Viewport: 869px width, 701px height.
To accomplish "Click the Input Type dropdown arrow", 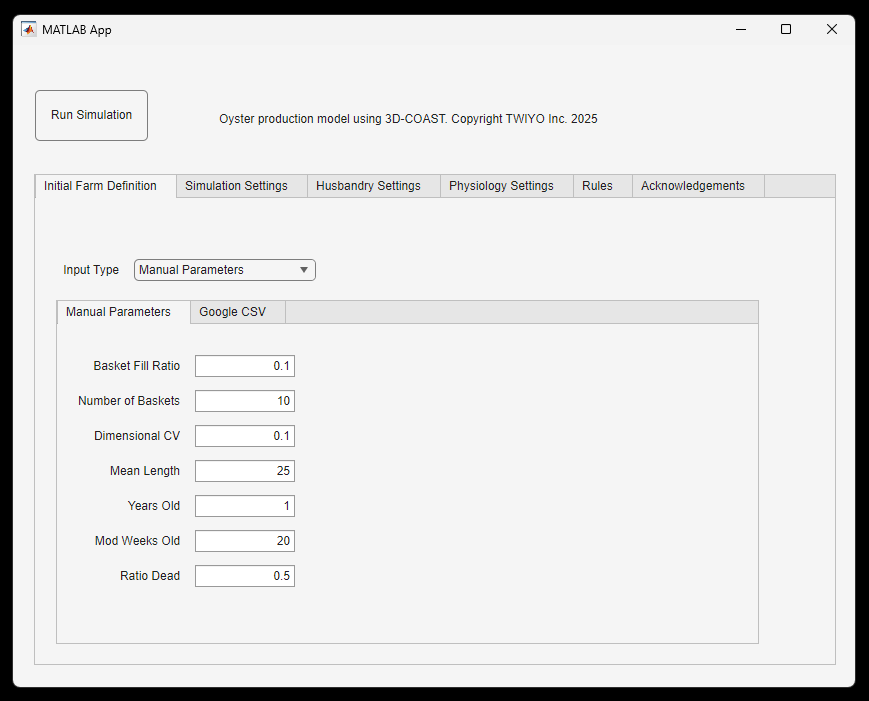I will (303, 270).
